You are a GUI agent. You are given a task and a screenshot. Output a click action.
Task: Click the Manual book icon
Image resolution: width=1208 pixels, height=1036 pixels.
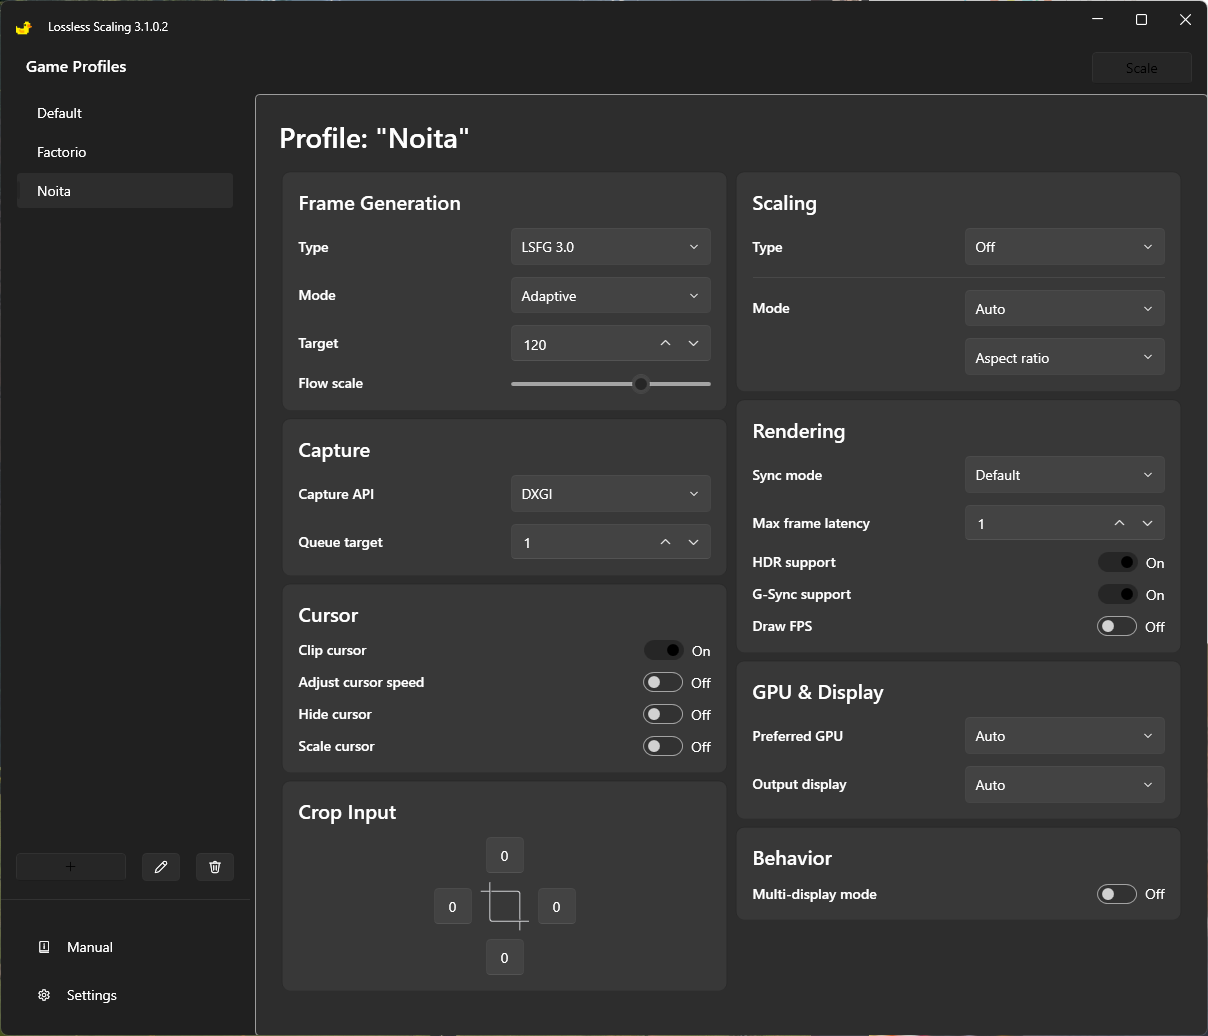click(x=44, y=947)
